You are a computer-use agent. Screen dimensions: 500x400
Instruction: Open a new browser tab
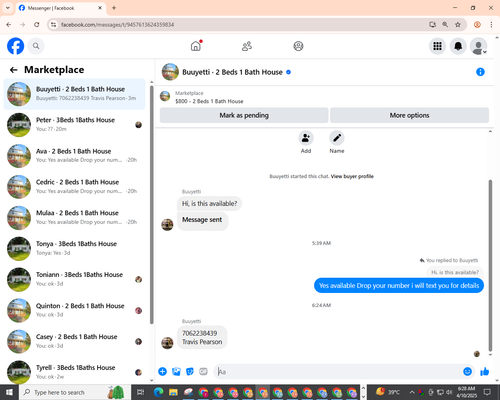[114, 8]
